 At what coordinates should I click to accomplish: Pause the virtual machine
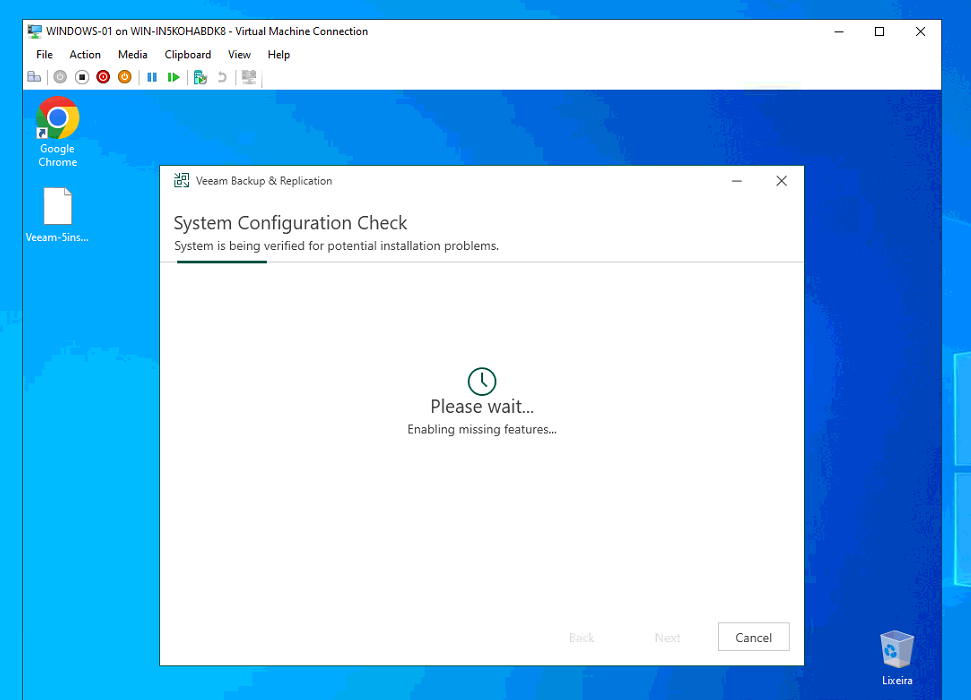(152, 77)
